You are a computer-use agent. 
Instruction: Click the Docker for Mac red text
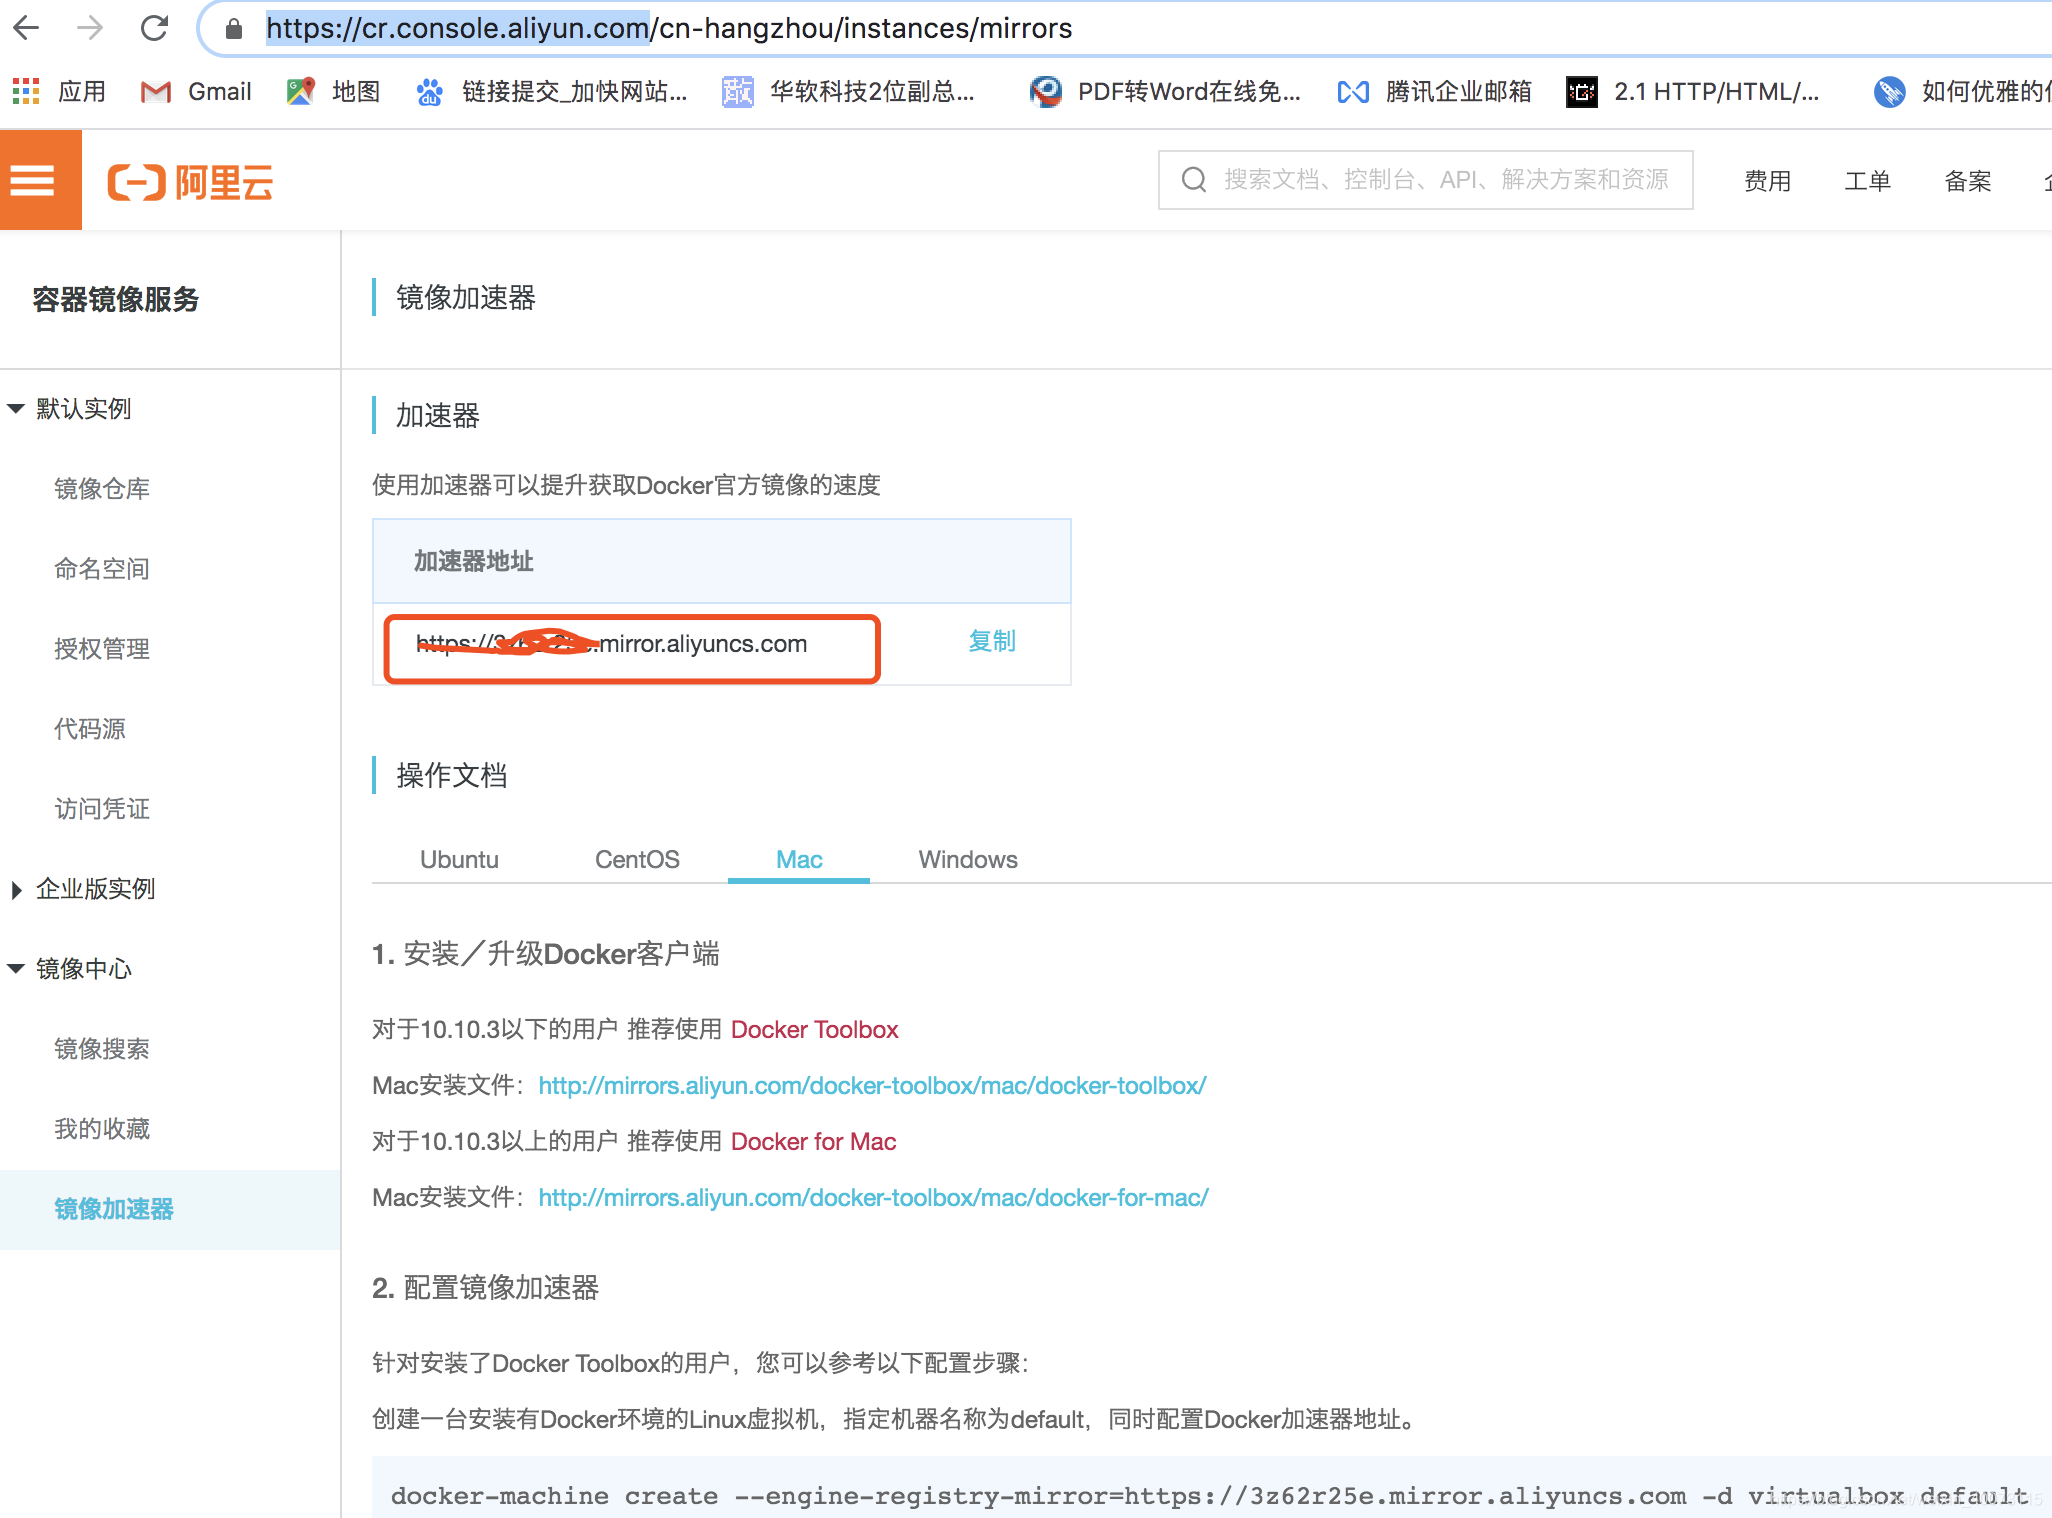pyautogui.click(x=813, y=1142)
